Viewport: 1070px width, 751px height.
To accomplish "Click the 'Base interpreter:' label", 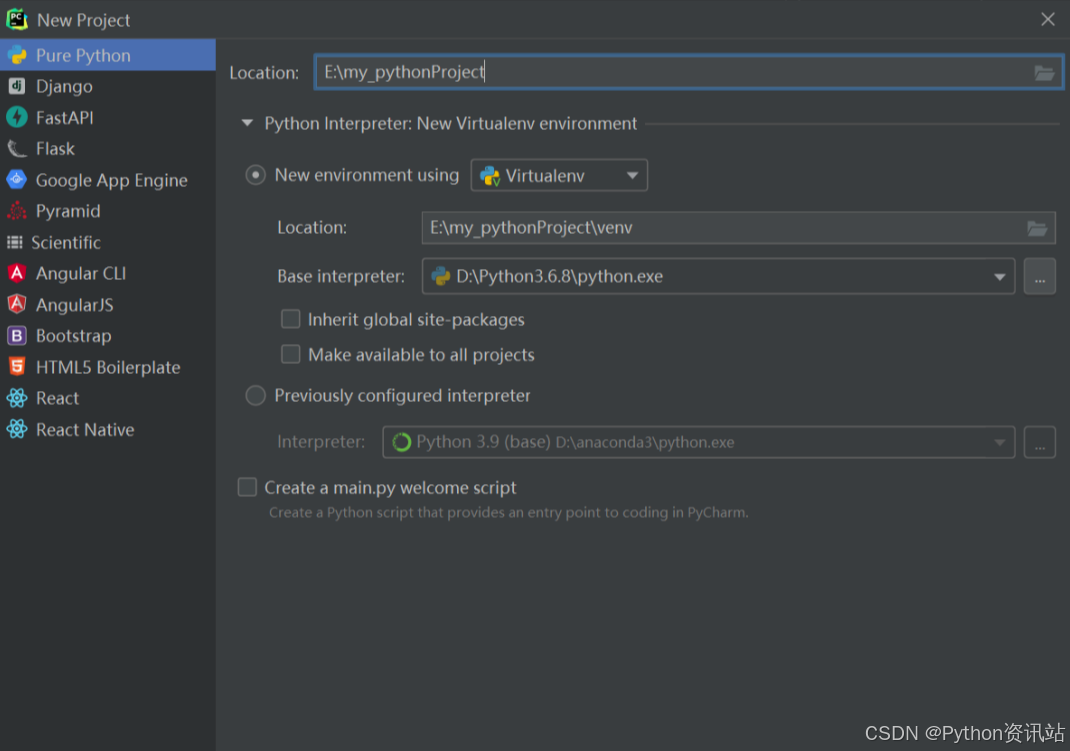I will (341, 276).
